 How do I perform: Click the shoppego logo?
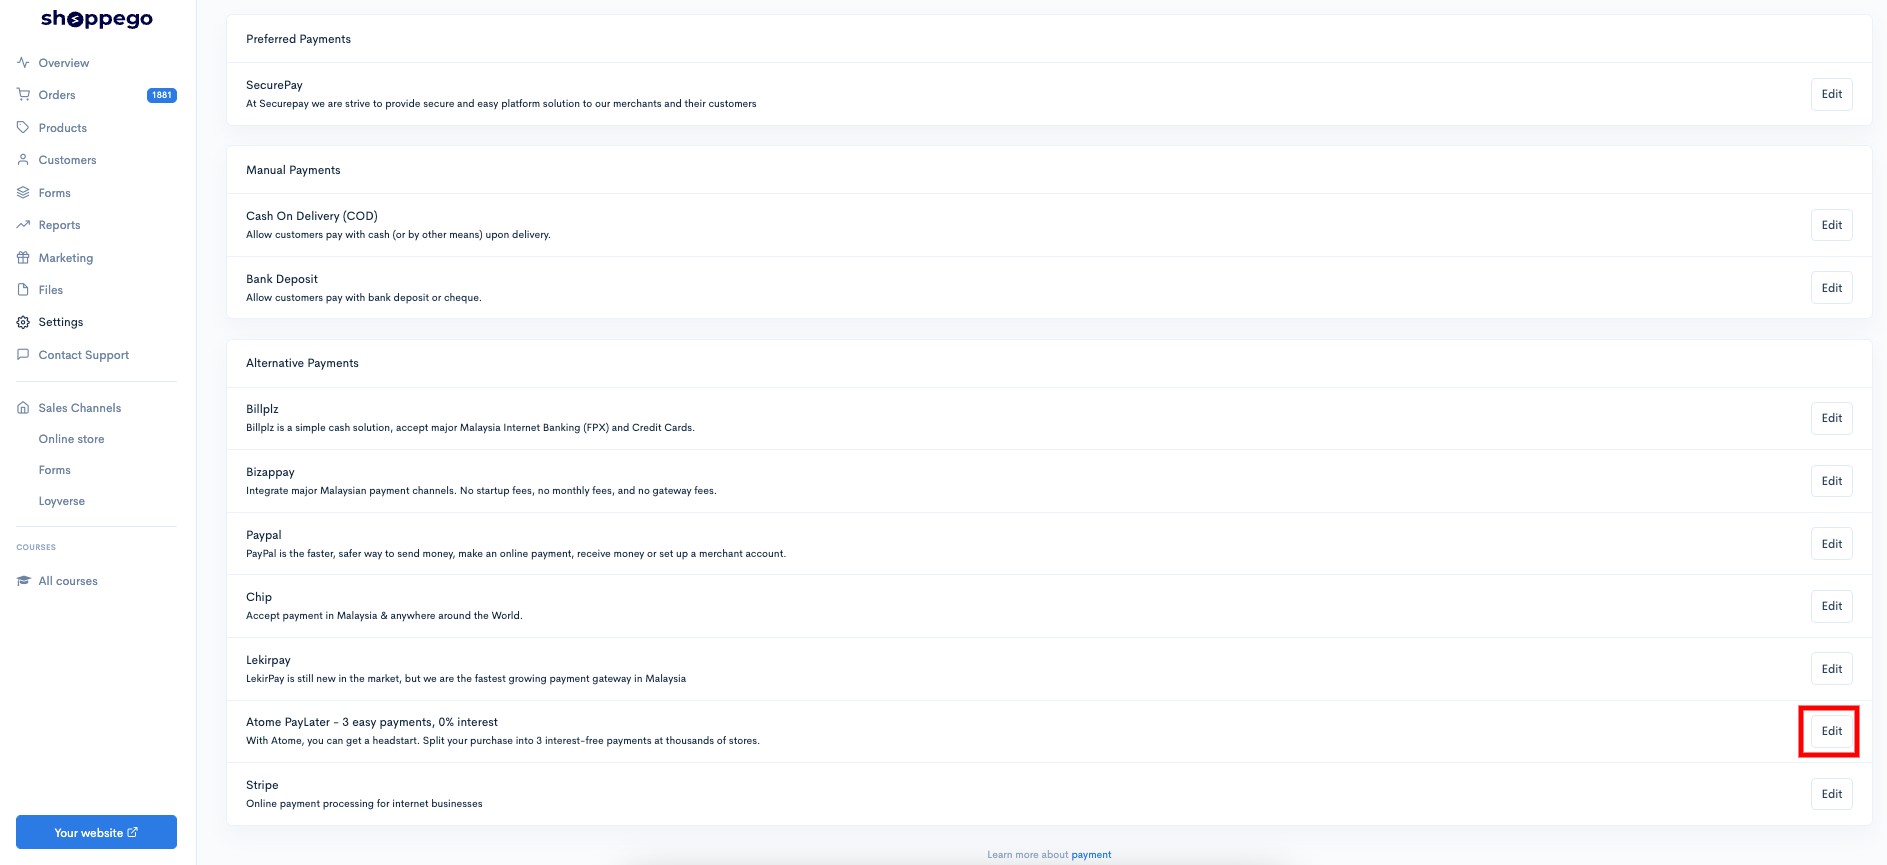click(97, 19)
